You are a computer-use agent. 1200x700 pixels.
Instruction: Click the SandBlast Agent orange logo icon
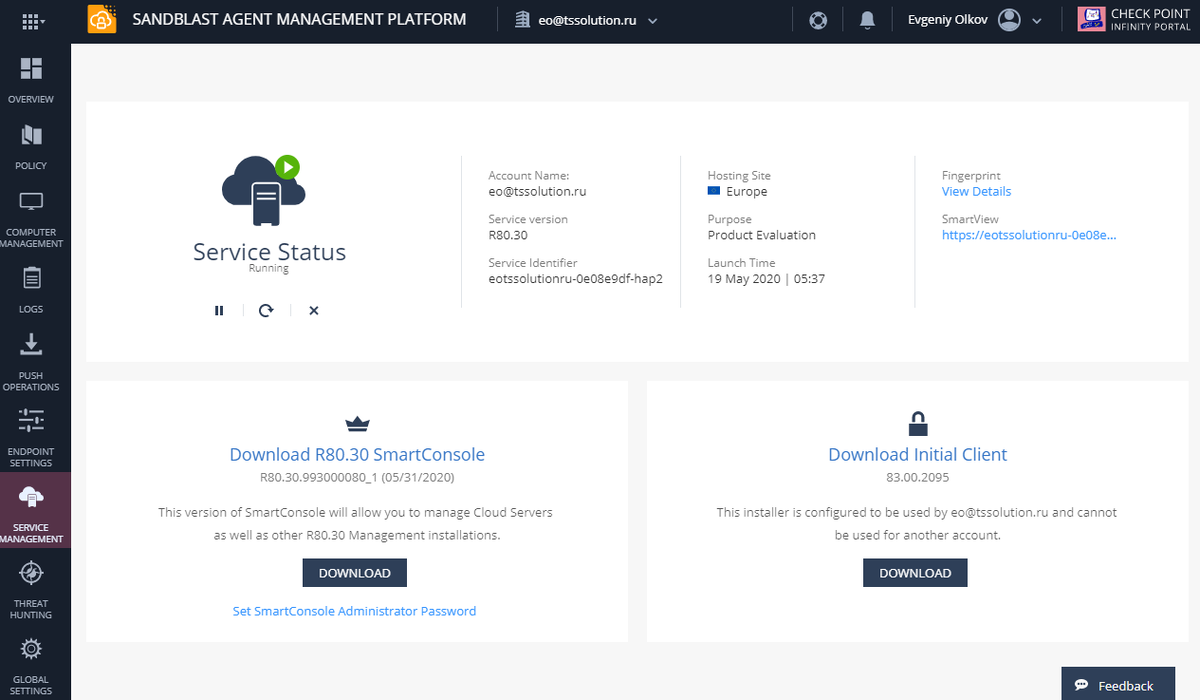pos(102,20)
